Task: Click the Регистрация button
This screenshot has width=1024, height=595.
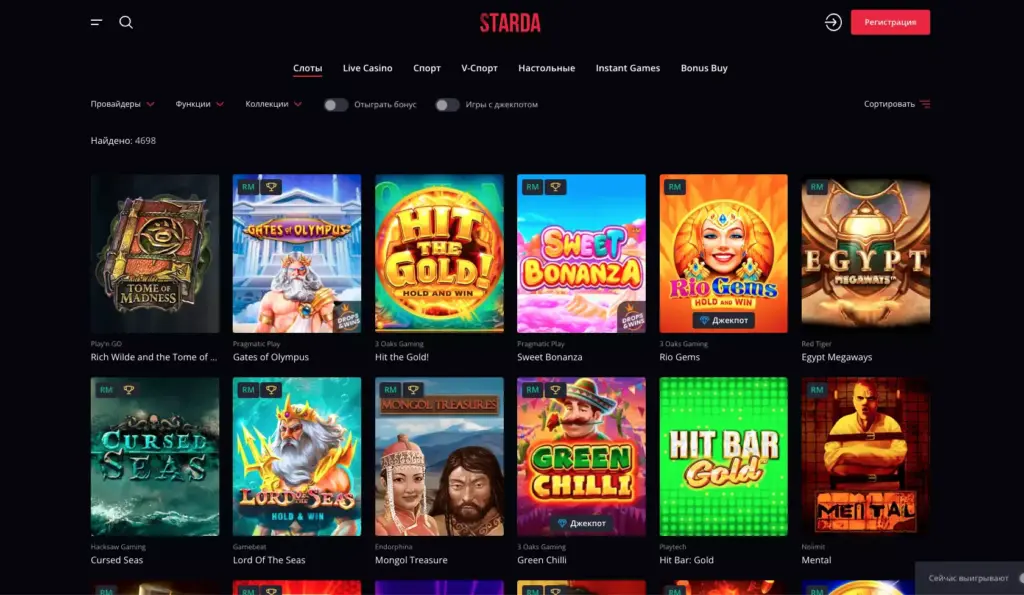Action: tap(890, 22)
